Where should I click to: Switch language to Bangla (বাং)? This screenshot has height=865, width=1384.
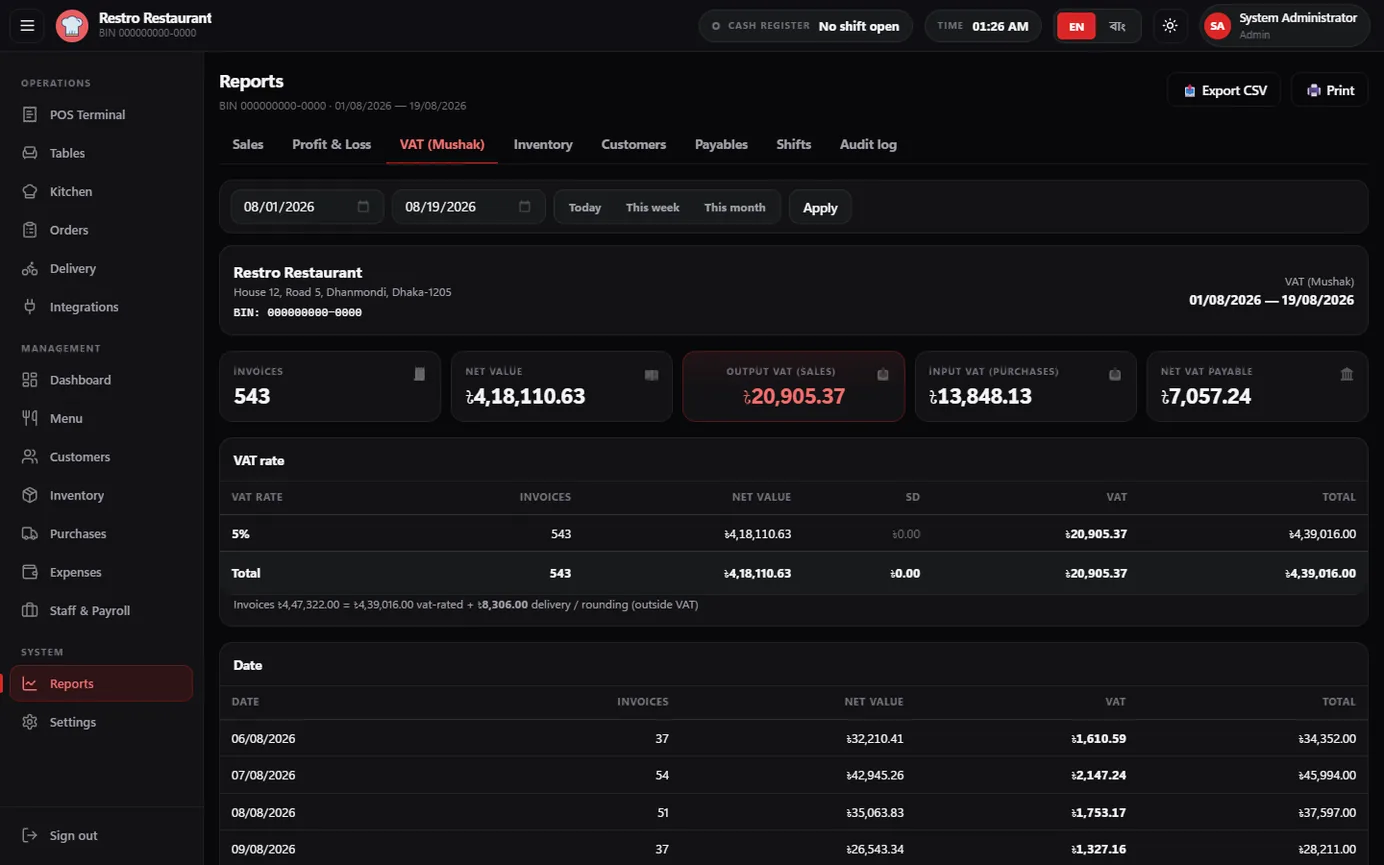coord(1118,27)
